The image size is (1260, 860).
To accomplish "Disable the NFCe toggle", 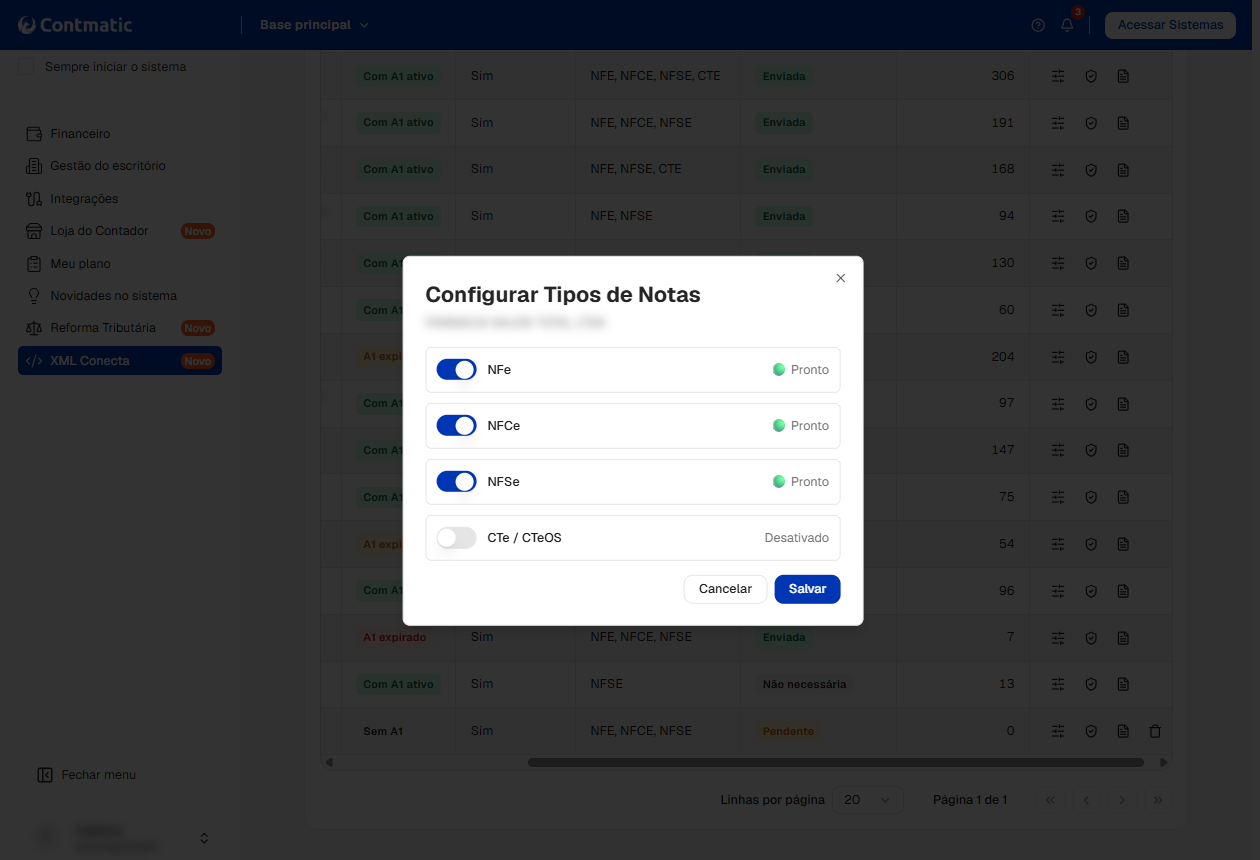I will (x=456, y=426).
